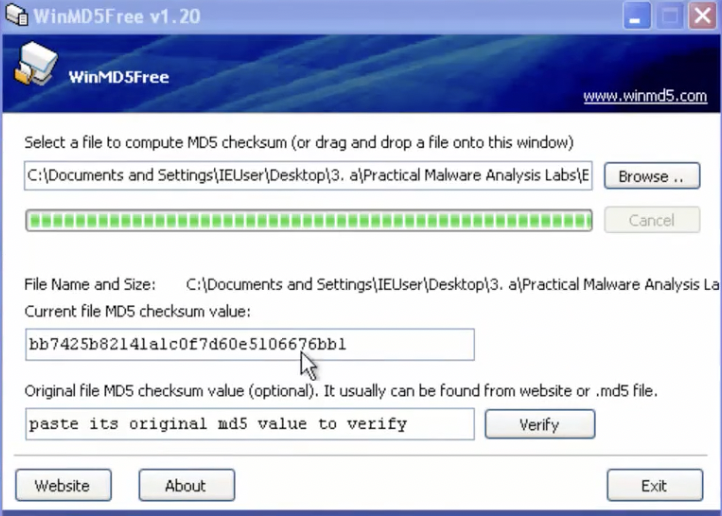
Task: Click the 'File Name and Size:' label
Action: pos(90,284)
